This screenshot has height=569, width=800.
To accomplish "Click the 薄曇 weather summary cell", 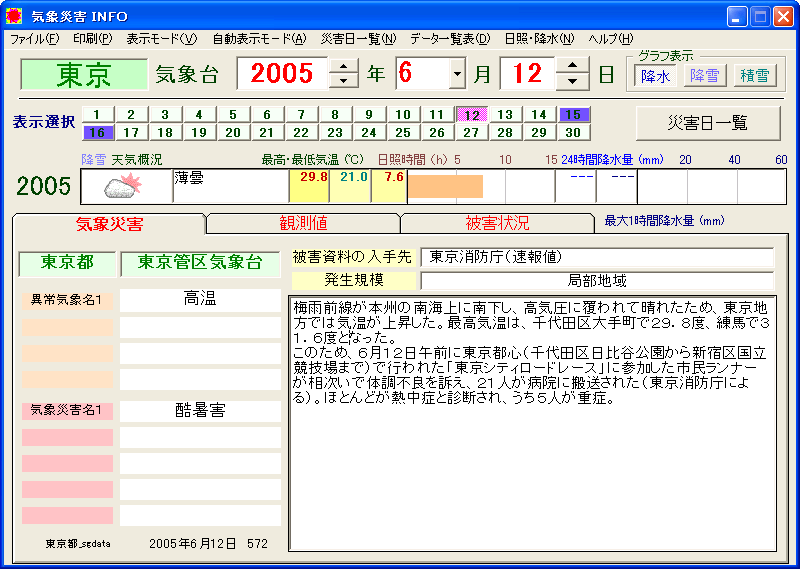I will (231, 186).
